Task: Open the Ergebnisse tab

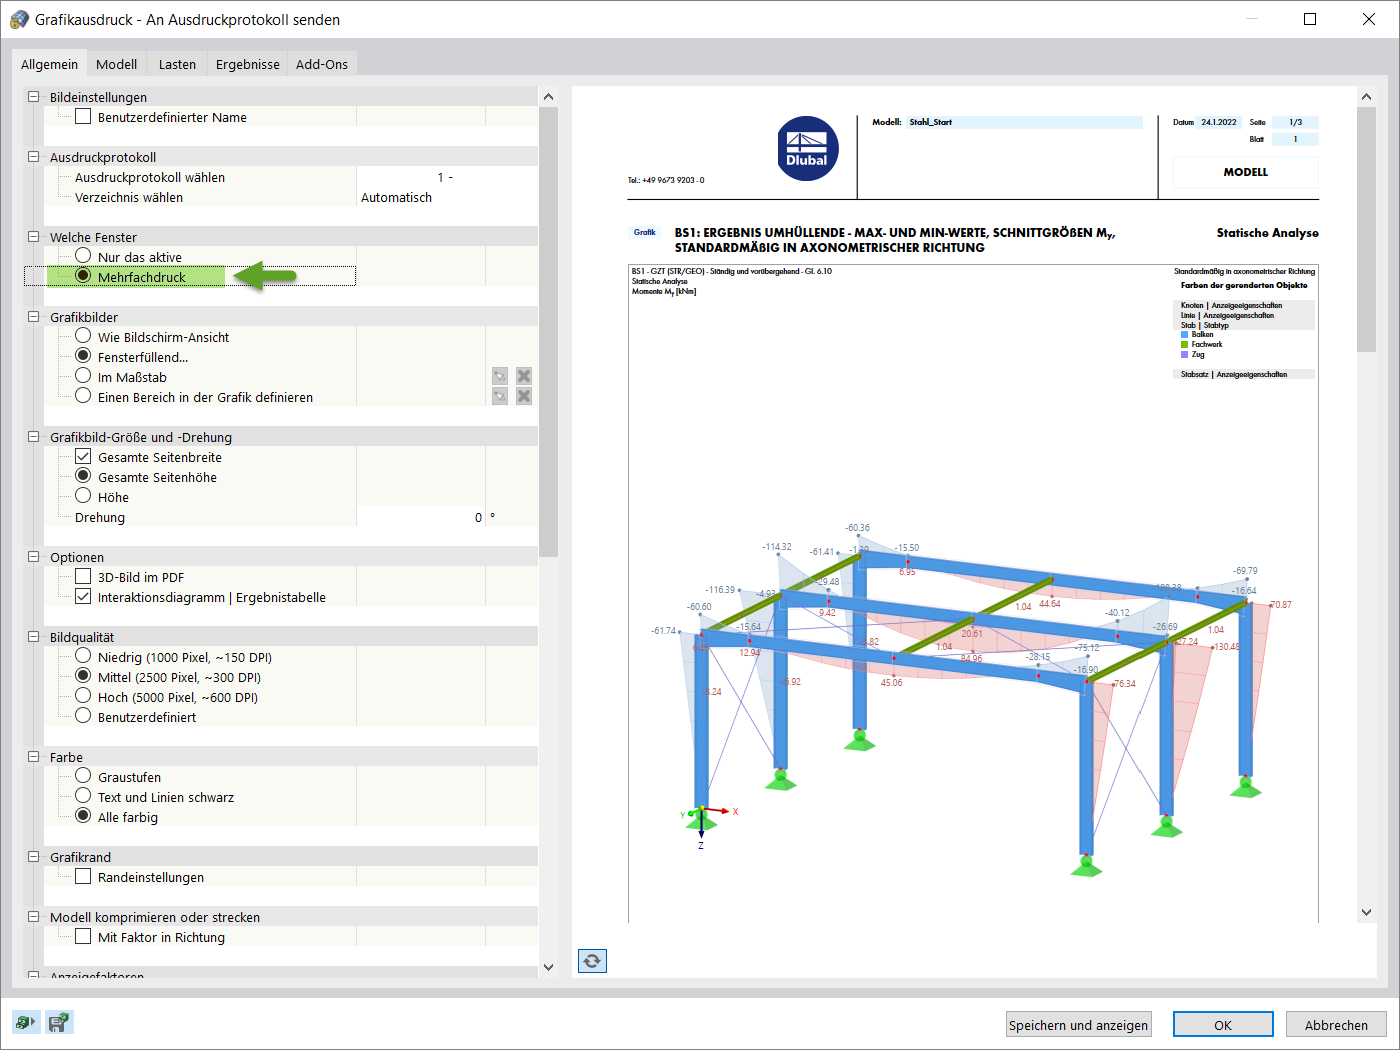Action: click(x=248, y=64)
